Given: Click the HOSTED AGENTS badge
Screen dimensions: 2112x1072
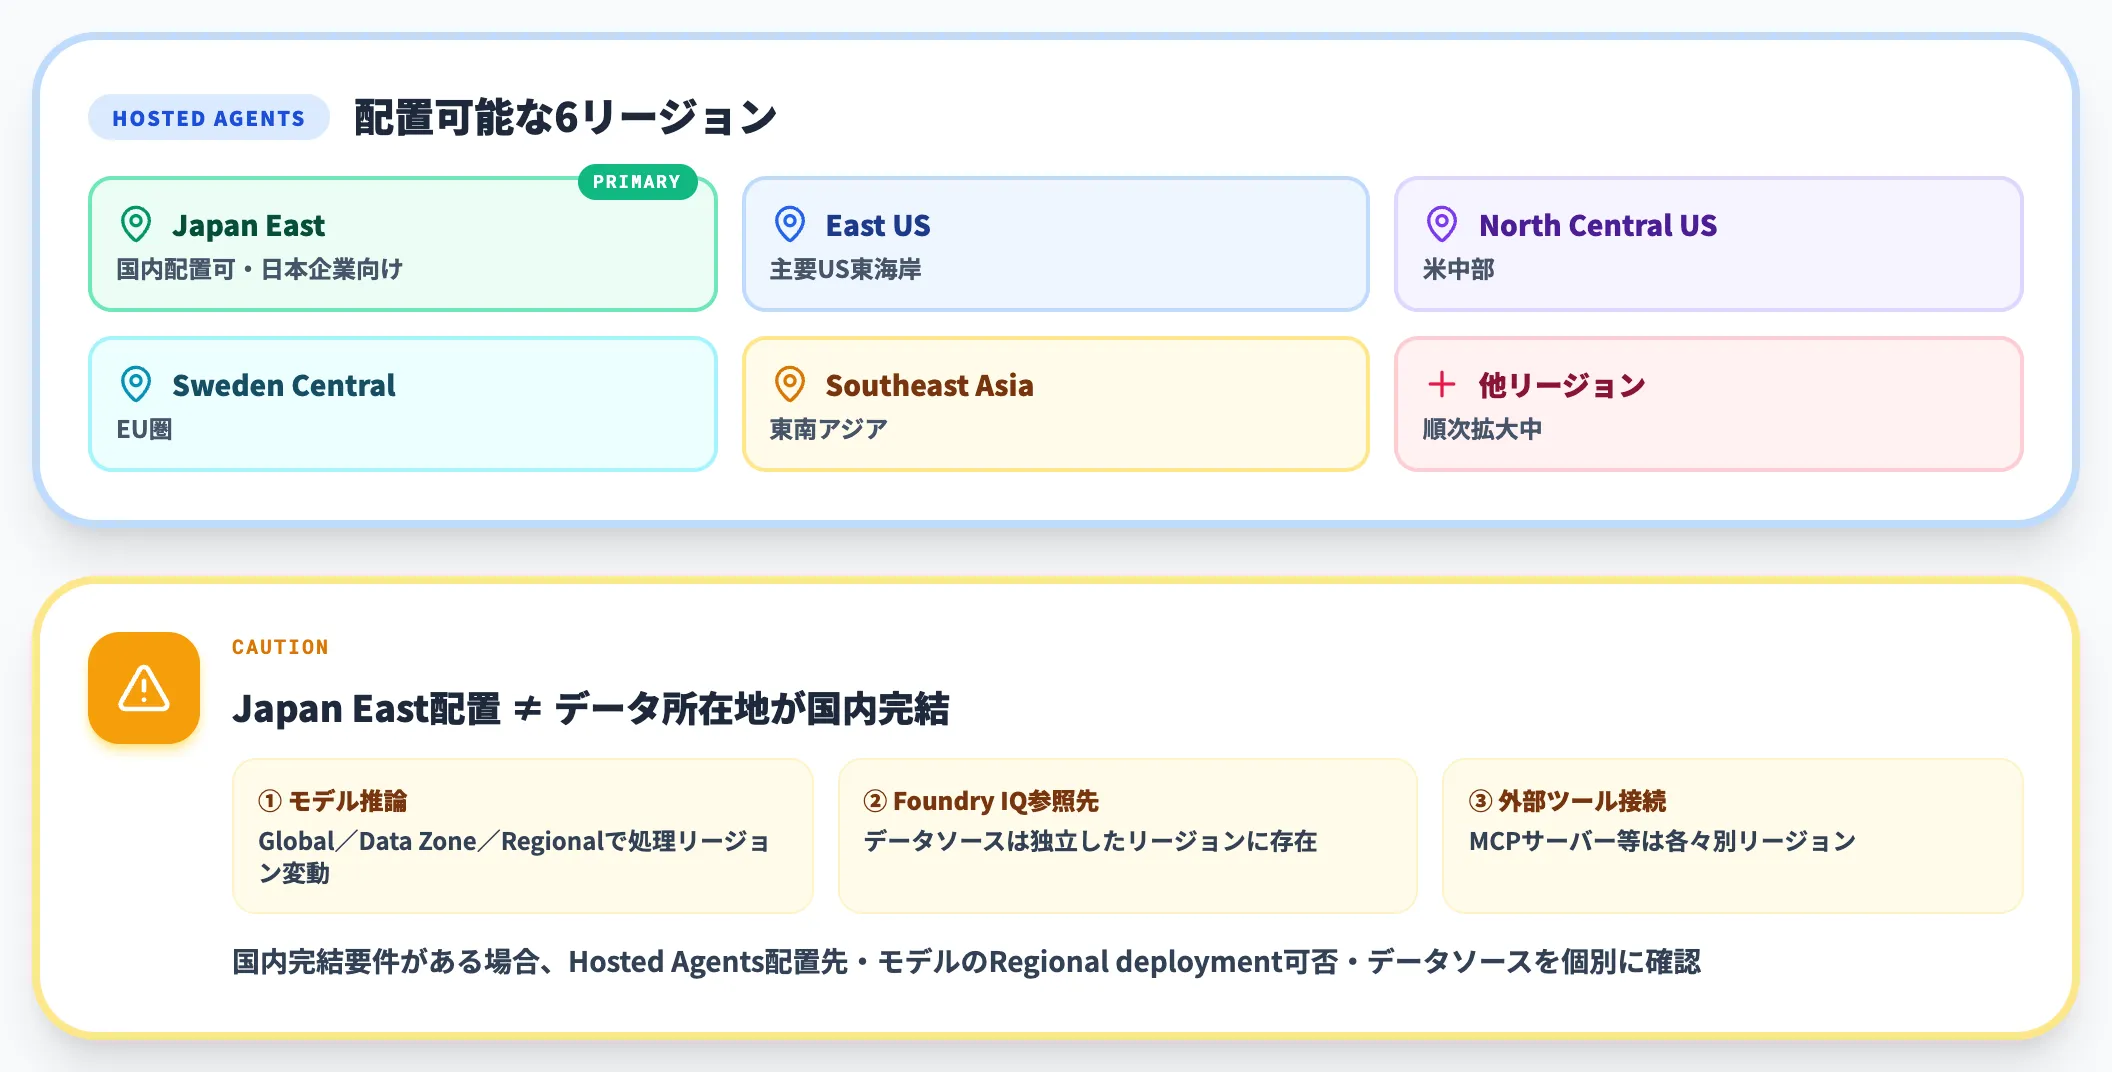Looking at the screenshot, I should (209, 118).
